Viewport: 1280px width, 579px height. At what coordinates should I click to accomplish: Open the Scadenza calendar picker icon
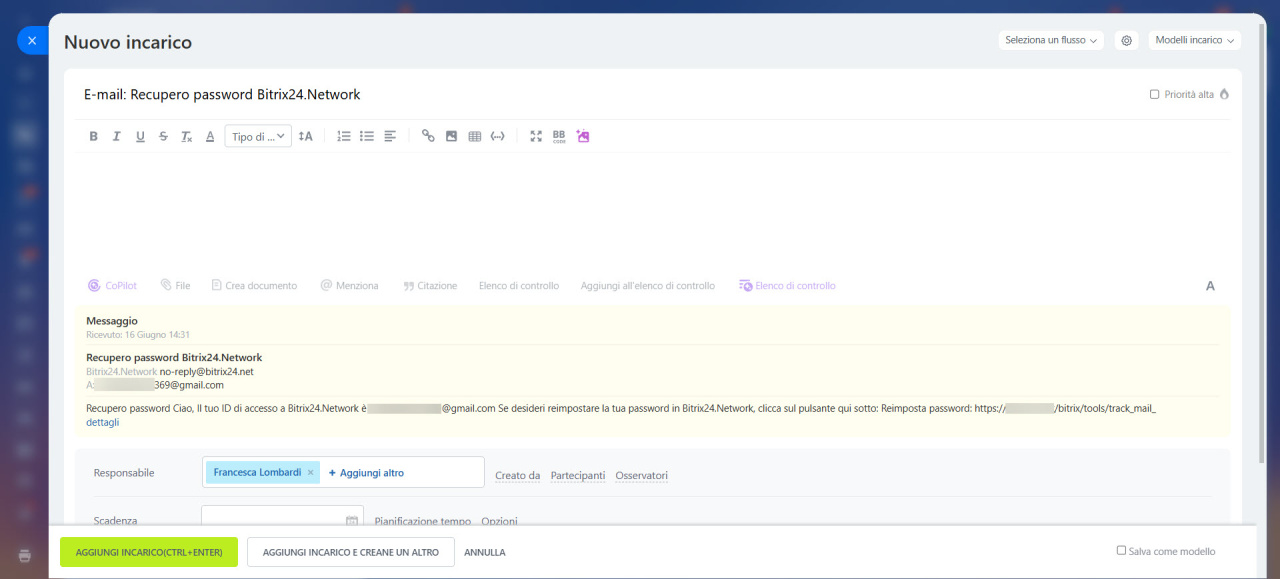tap(352, 520)
